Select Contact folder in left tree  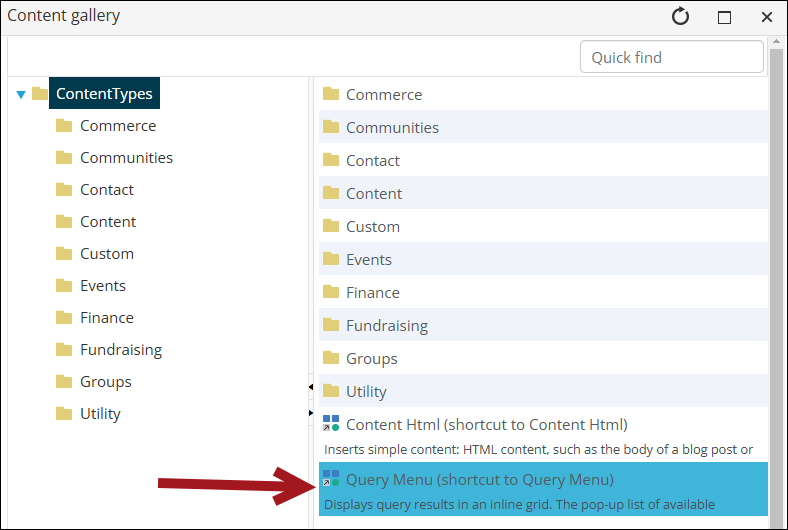(107, 190)
